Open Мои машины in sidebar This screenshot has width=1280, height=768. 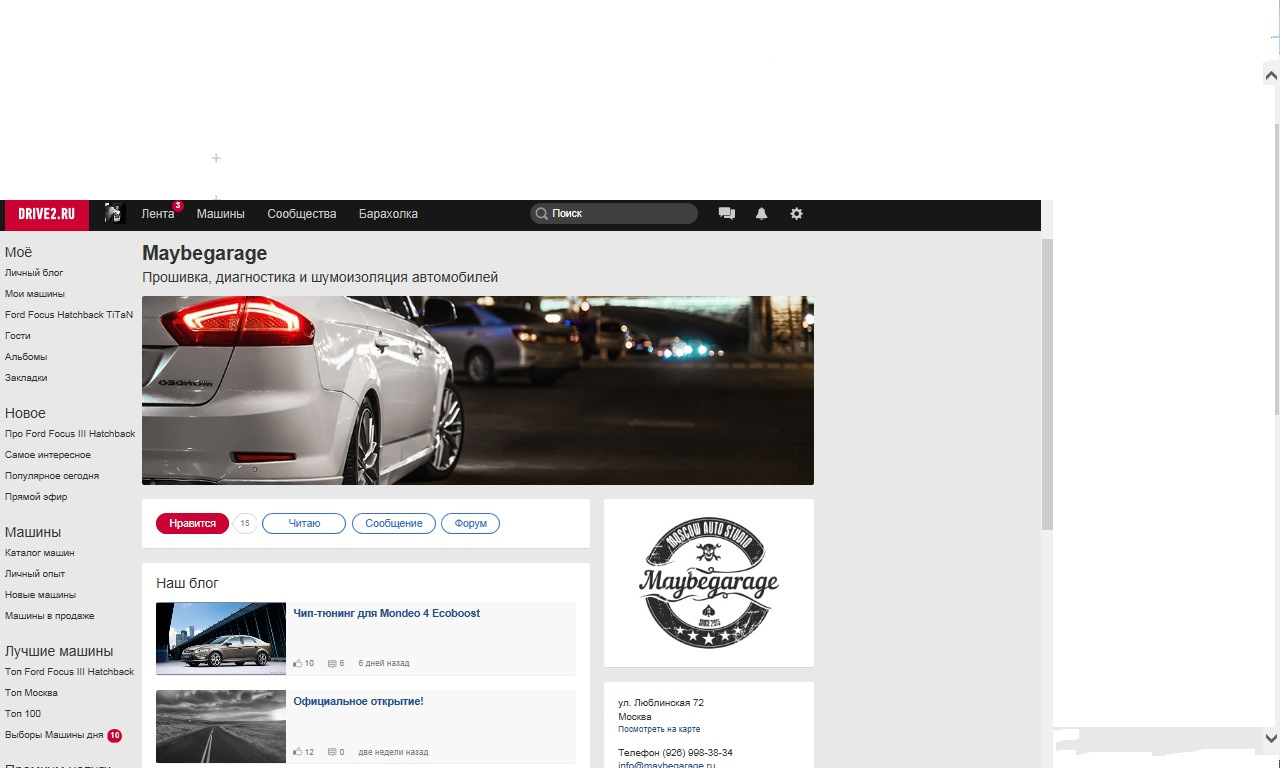point(35,294)
